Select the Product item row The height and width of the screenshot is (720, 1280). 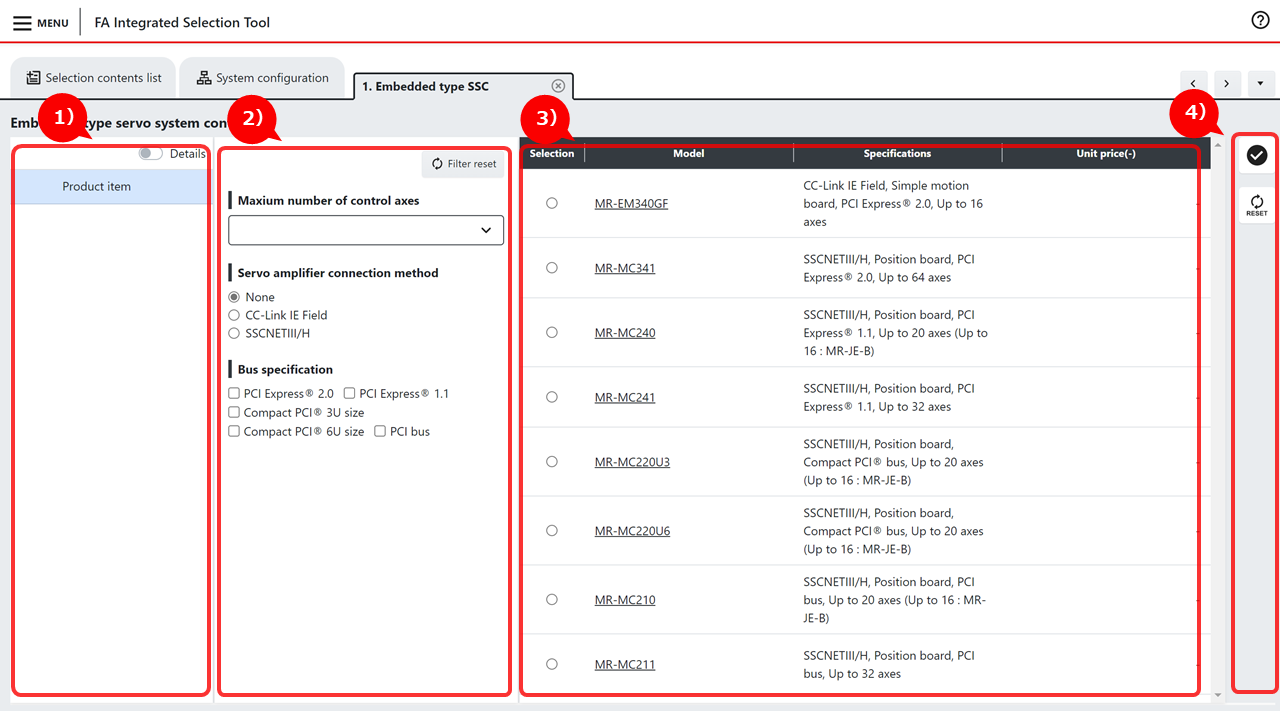tap(111, 186)
